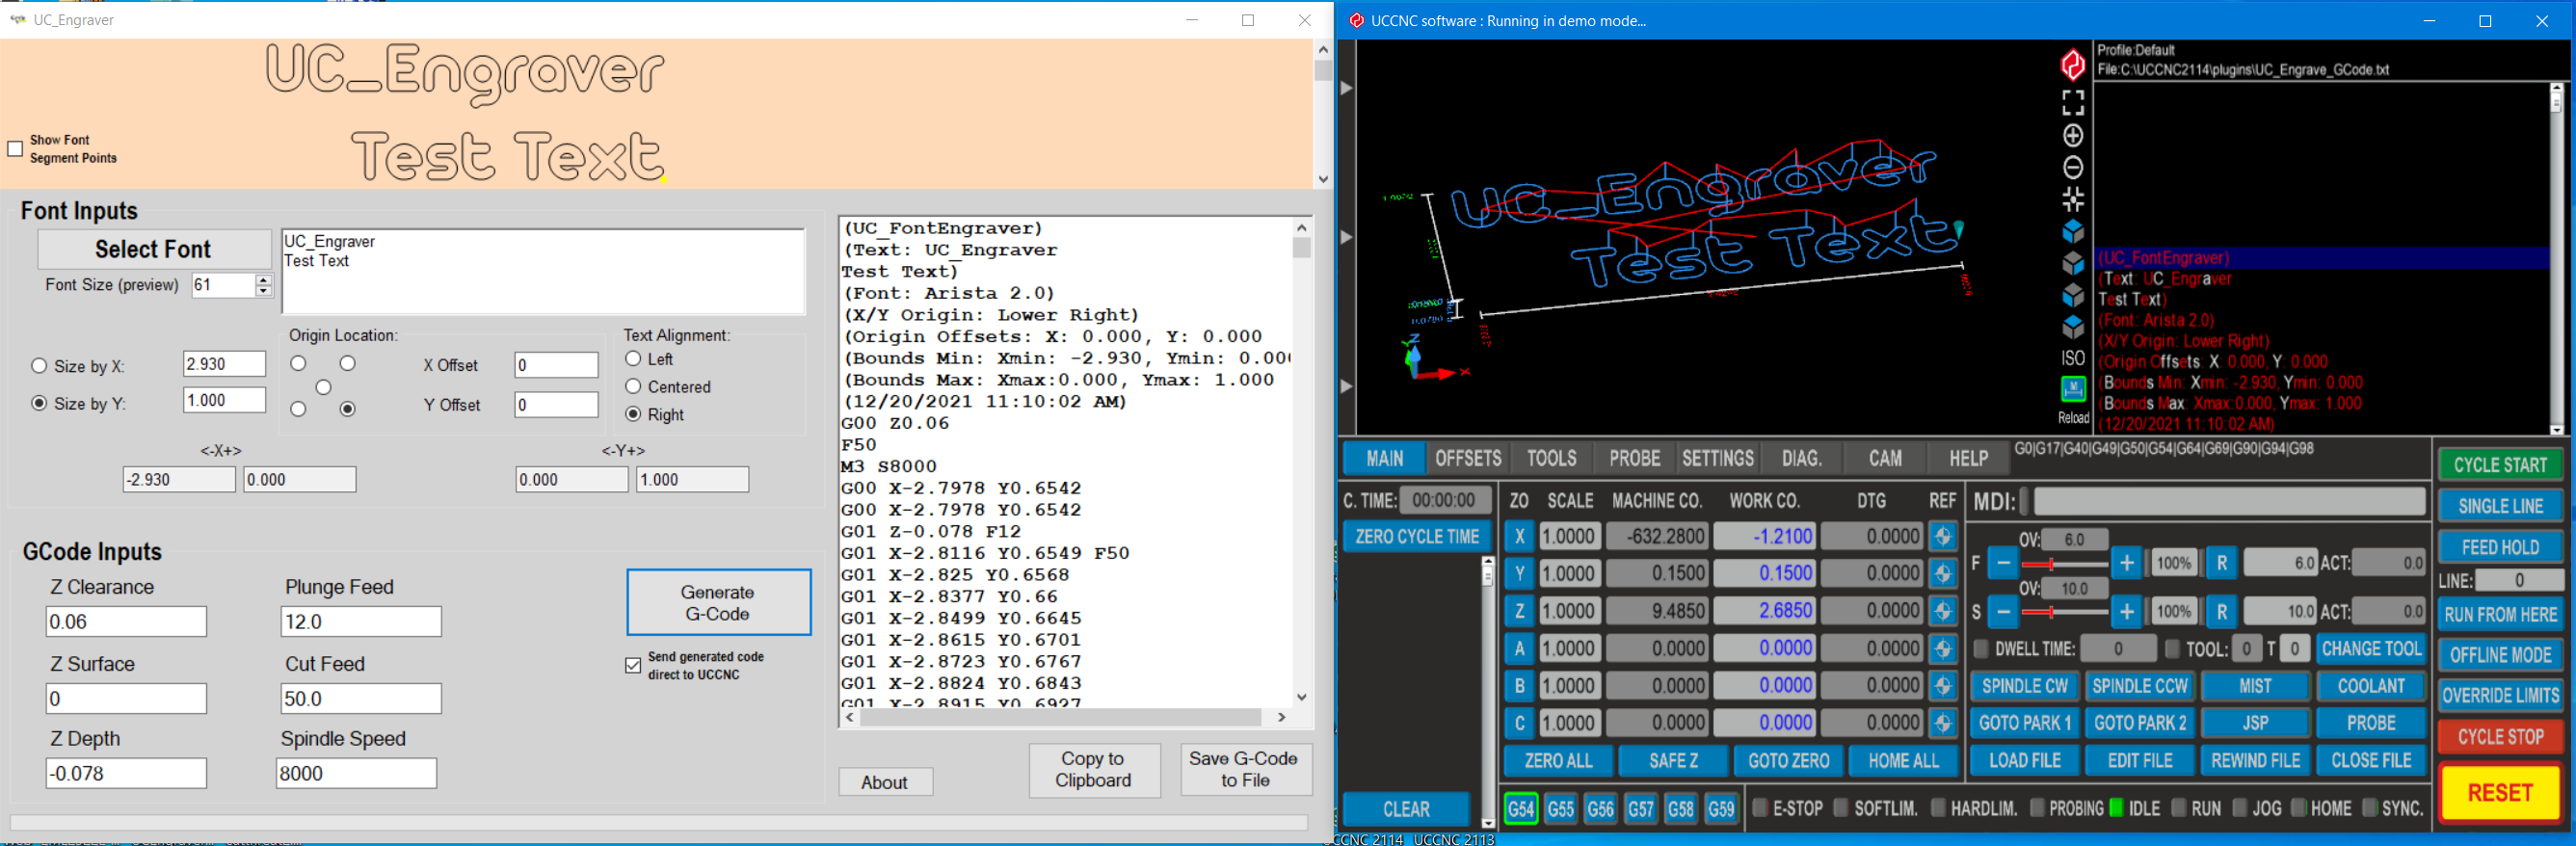Expand the bottom left side arrow of viewer

tap(1346, 386)
